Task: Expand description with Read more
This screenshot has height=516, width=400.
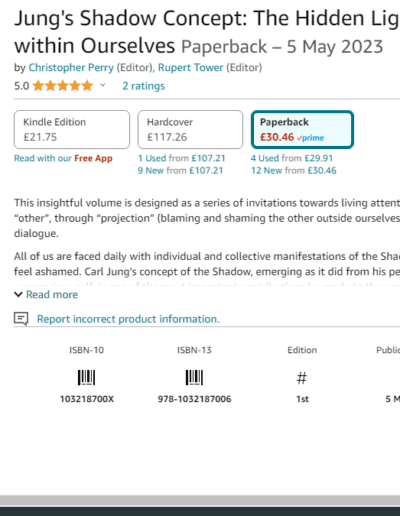Action: 52,294
